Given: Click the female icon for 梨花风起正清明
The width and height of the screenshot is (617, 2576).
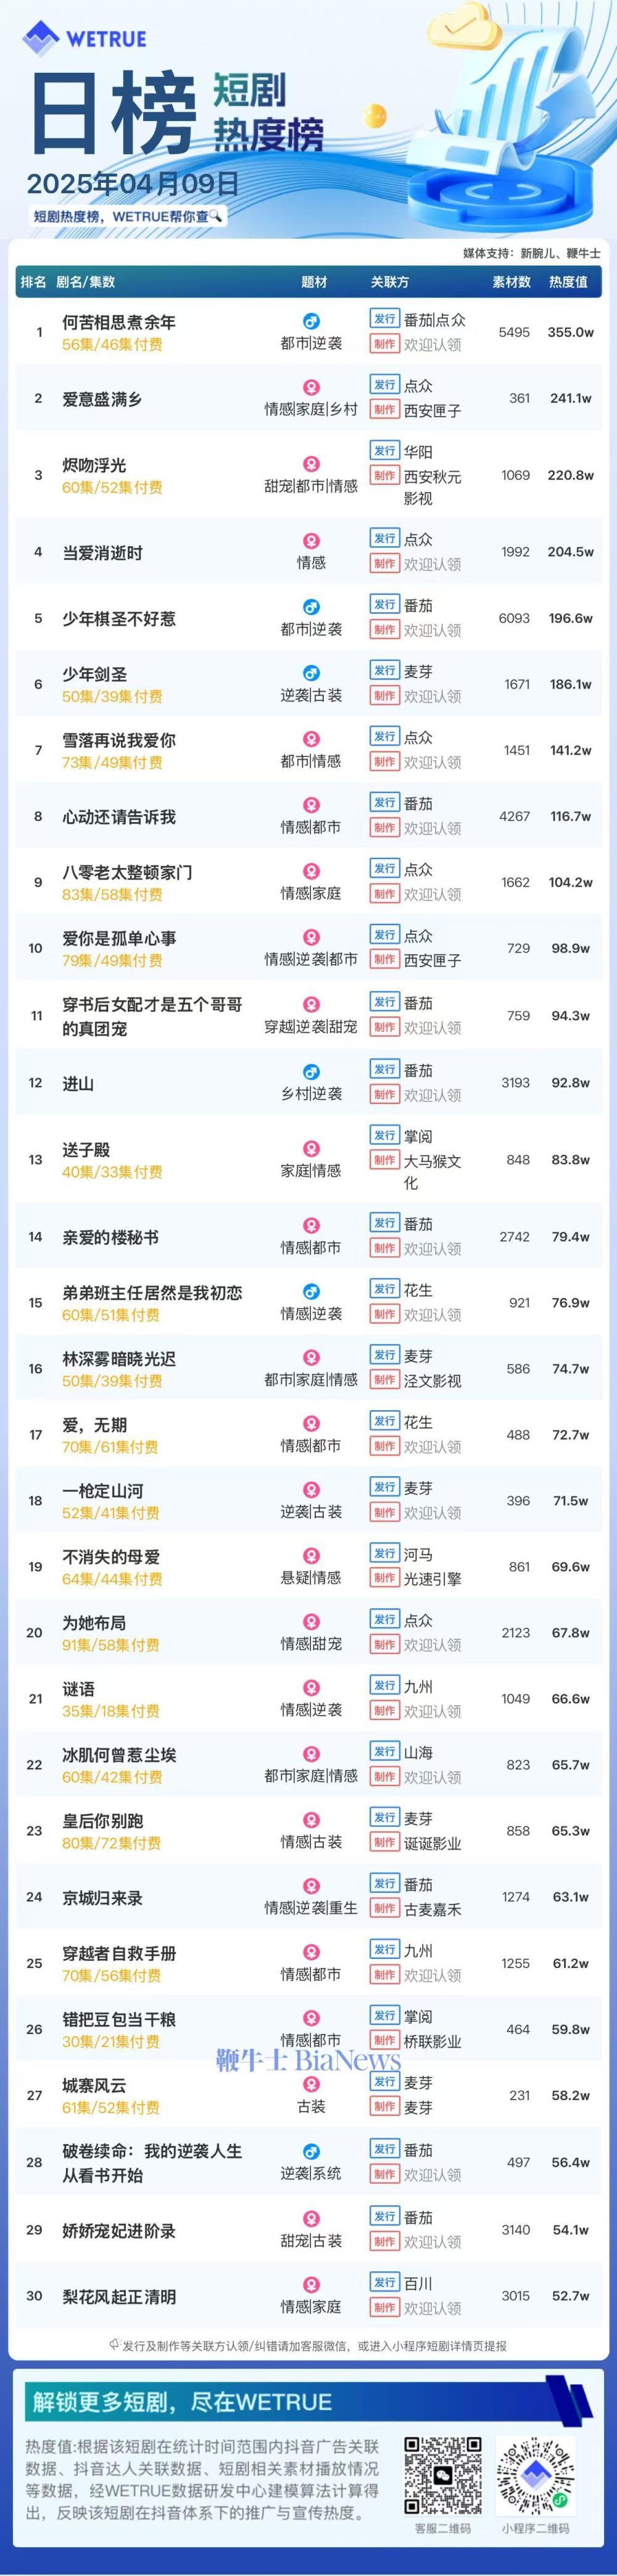Looking at the screenshot, I should [311, 2284].
